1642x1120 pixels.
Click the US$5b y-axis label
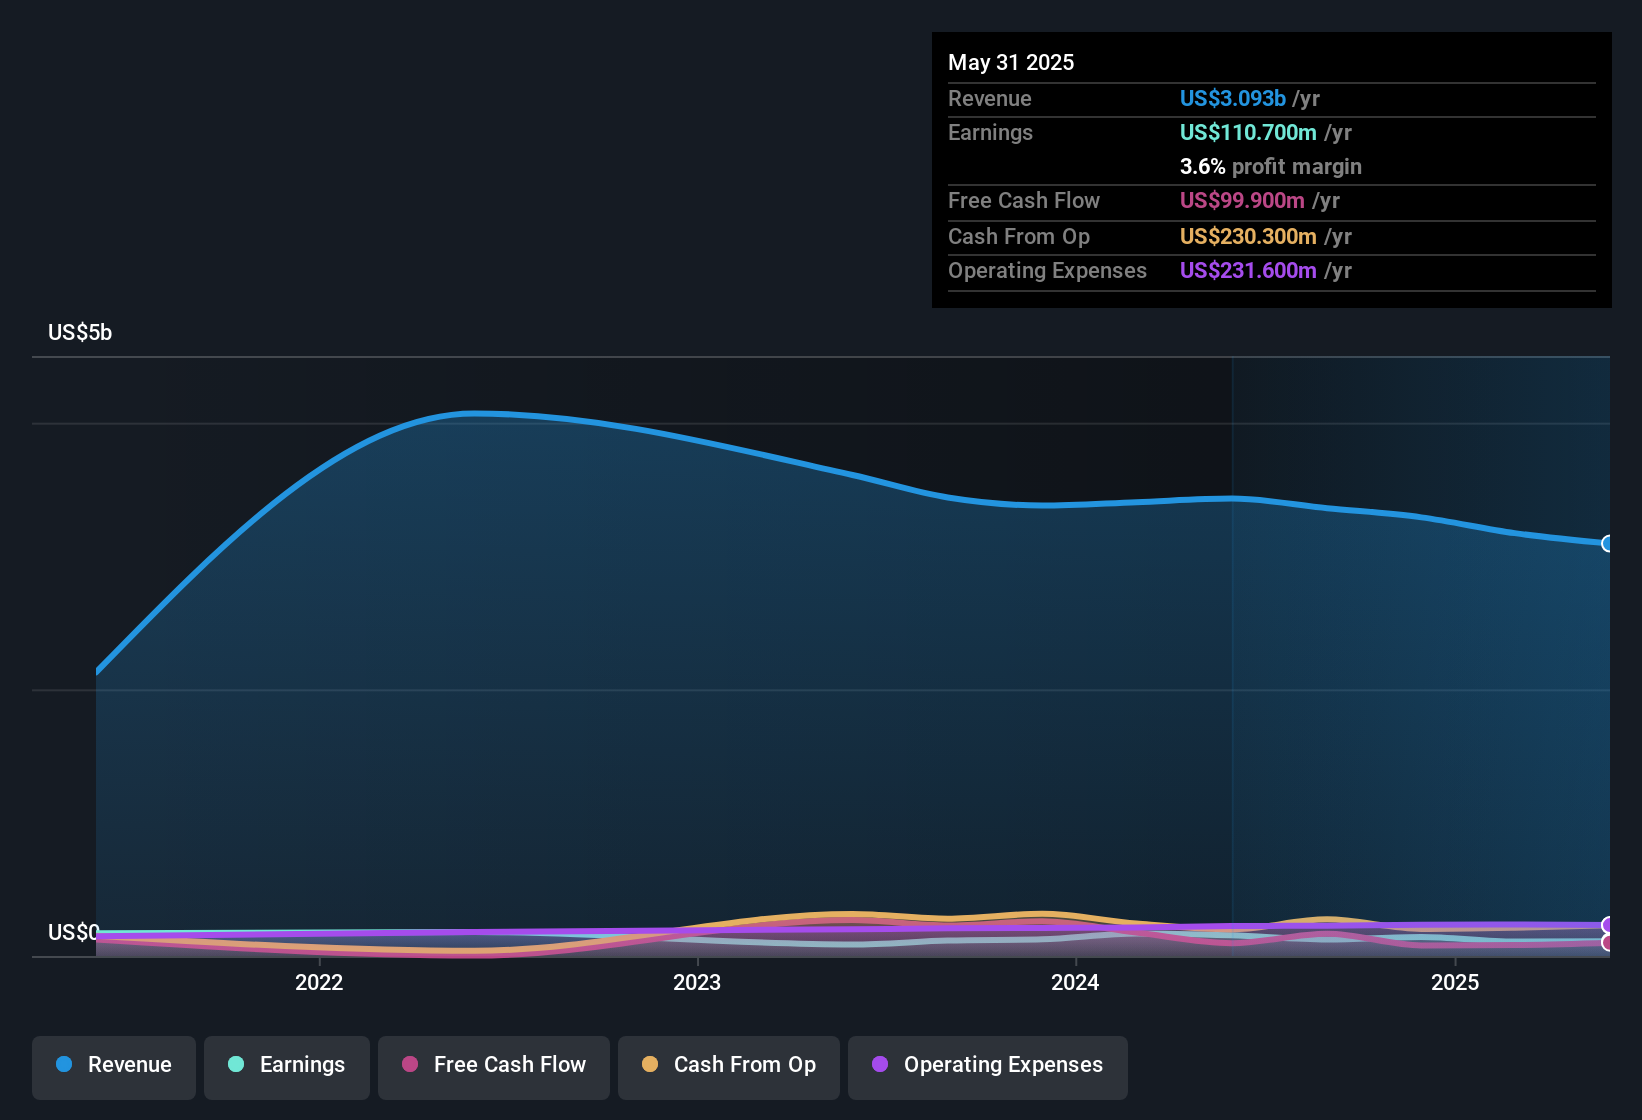click(x=80, y=333)
